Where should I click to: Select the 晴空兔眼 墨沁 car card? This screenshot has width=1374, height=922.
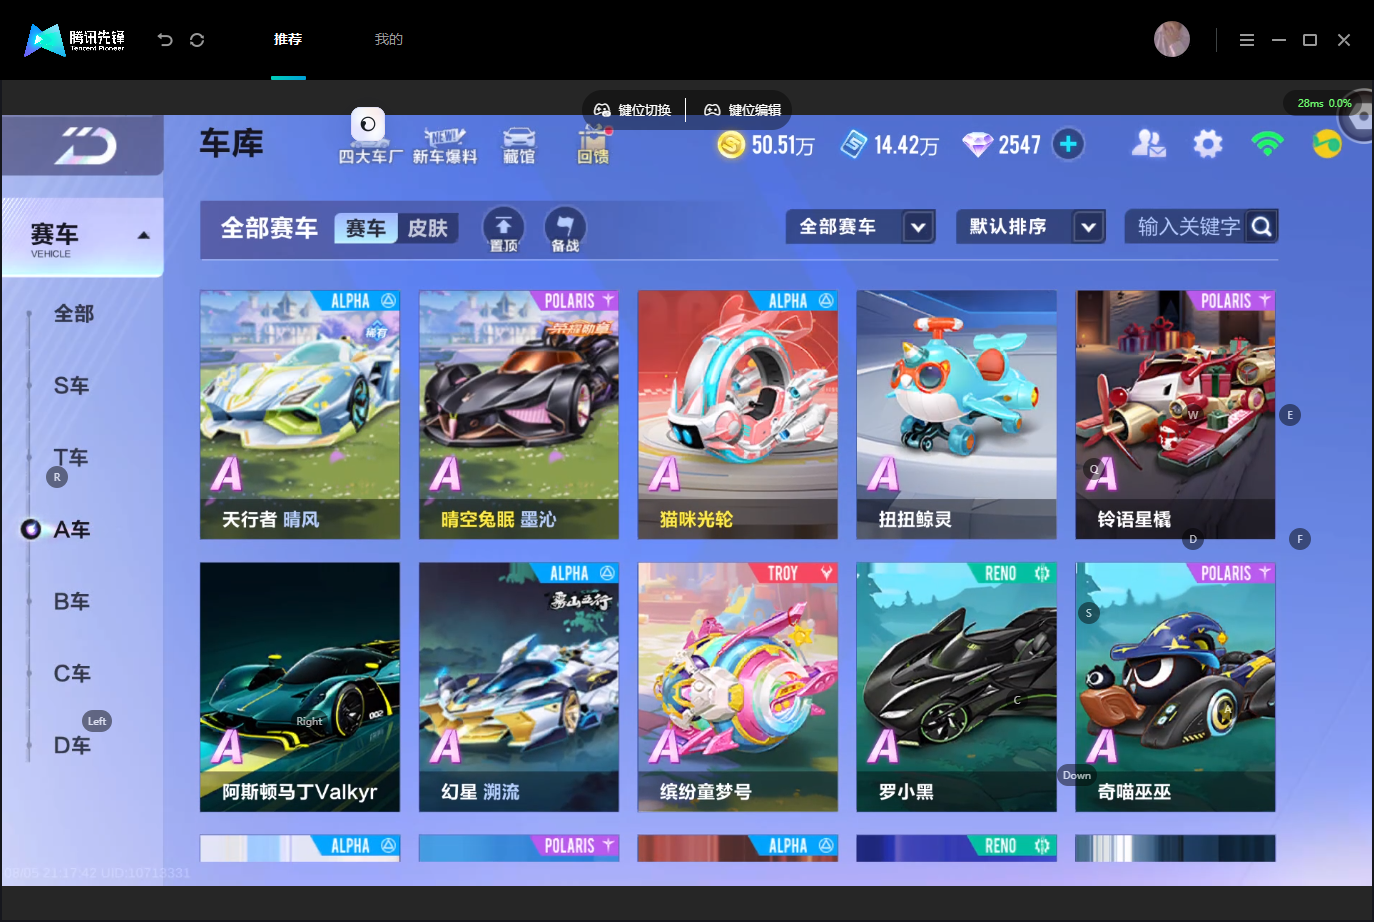519,415
